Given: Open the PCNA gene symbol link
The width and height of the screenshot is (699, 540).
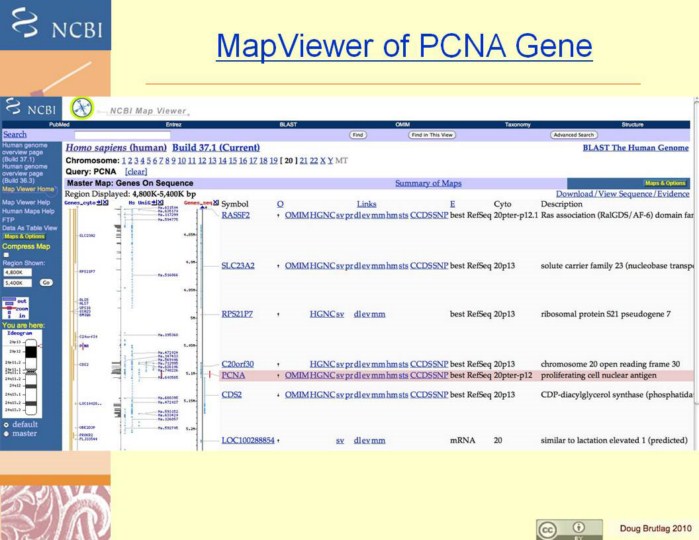Looking at the screenshot, I should (x=232, y=376).
